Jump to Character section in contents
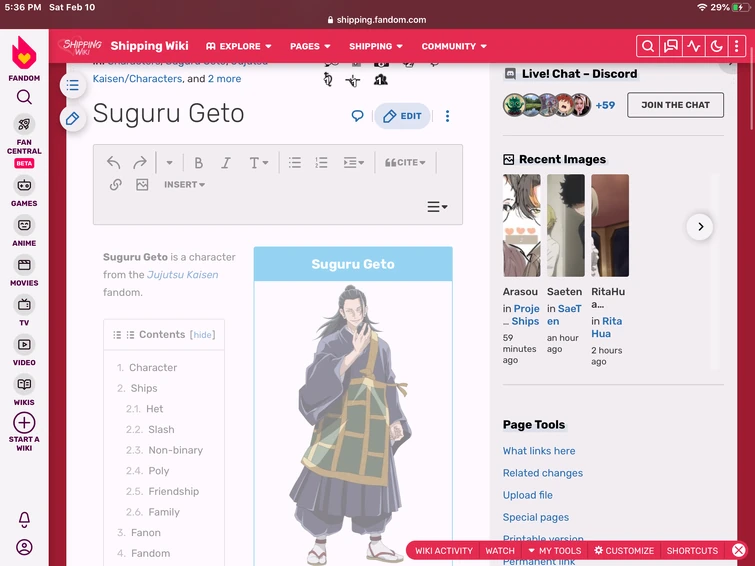 pyautogui.click(x=153, y=368)
